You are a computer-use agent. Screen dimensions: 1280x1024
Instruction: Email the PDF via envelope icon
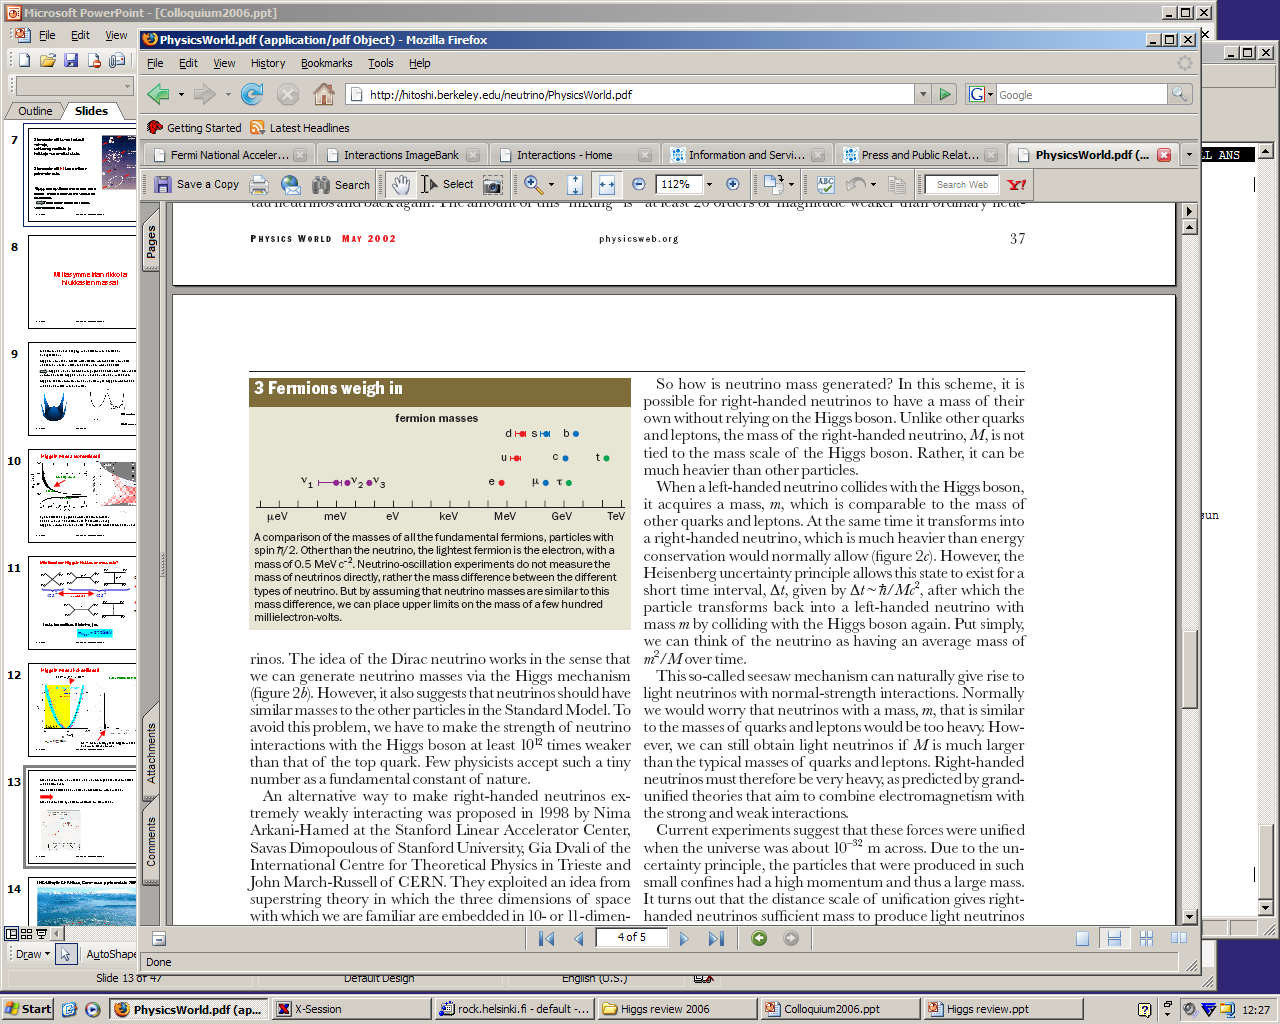tap(291, 184)
